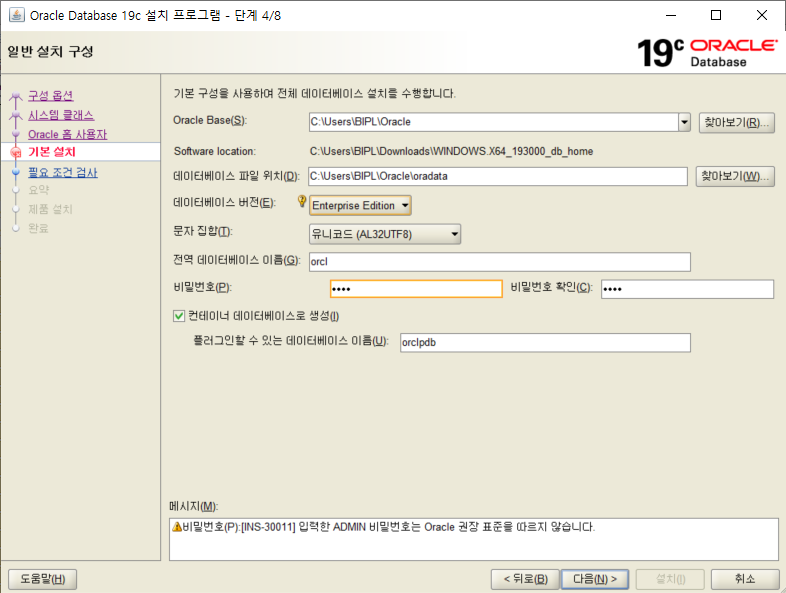The height and width of the screenshot is (593, 786).
Task: Go to the 구성 옵션 step
Action: [51, 95]
